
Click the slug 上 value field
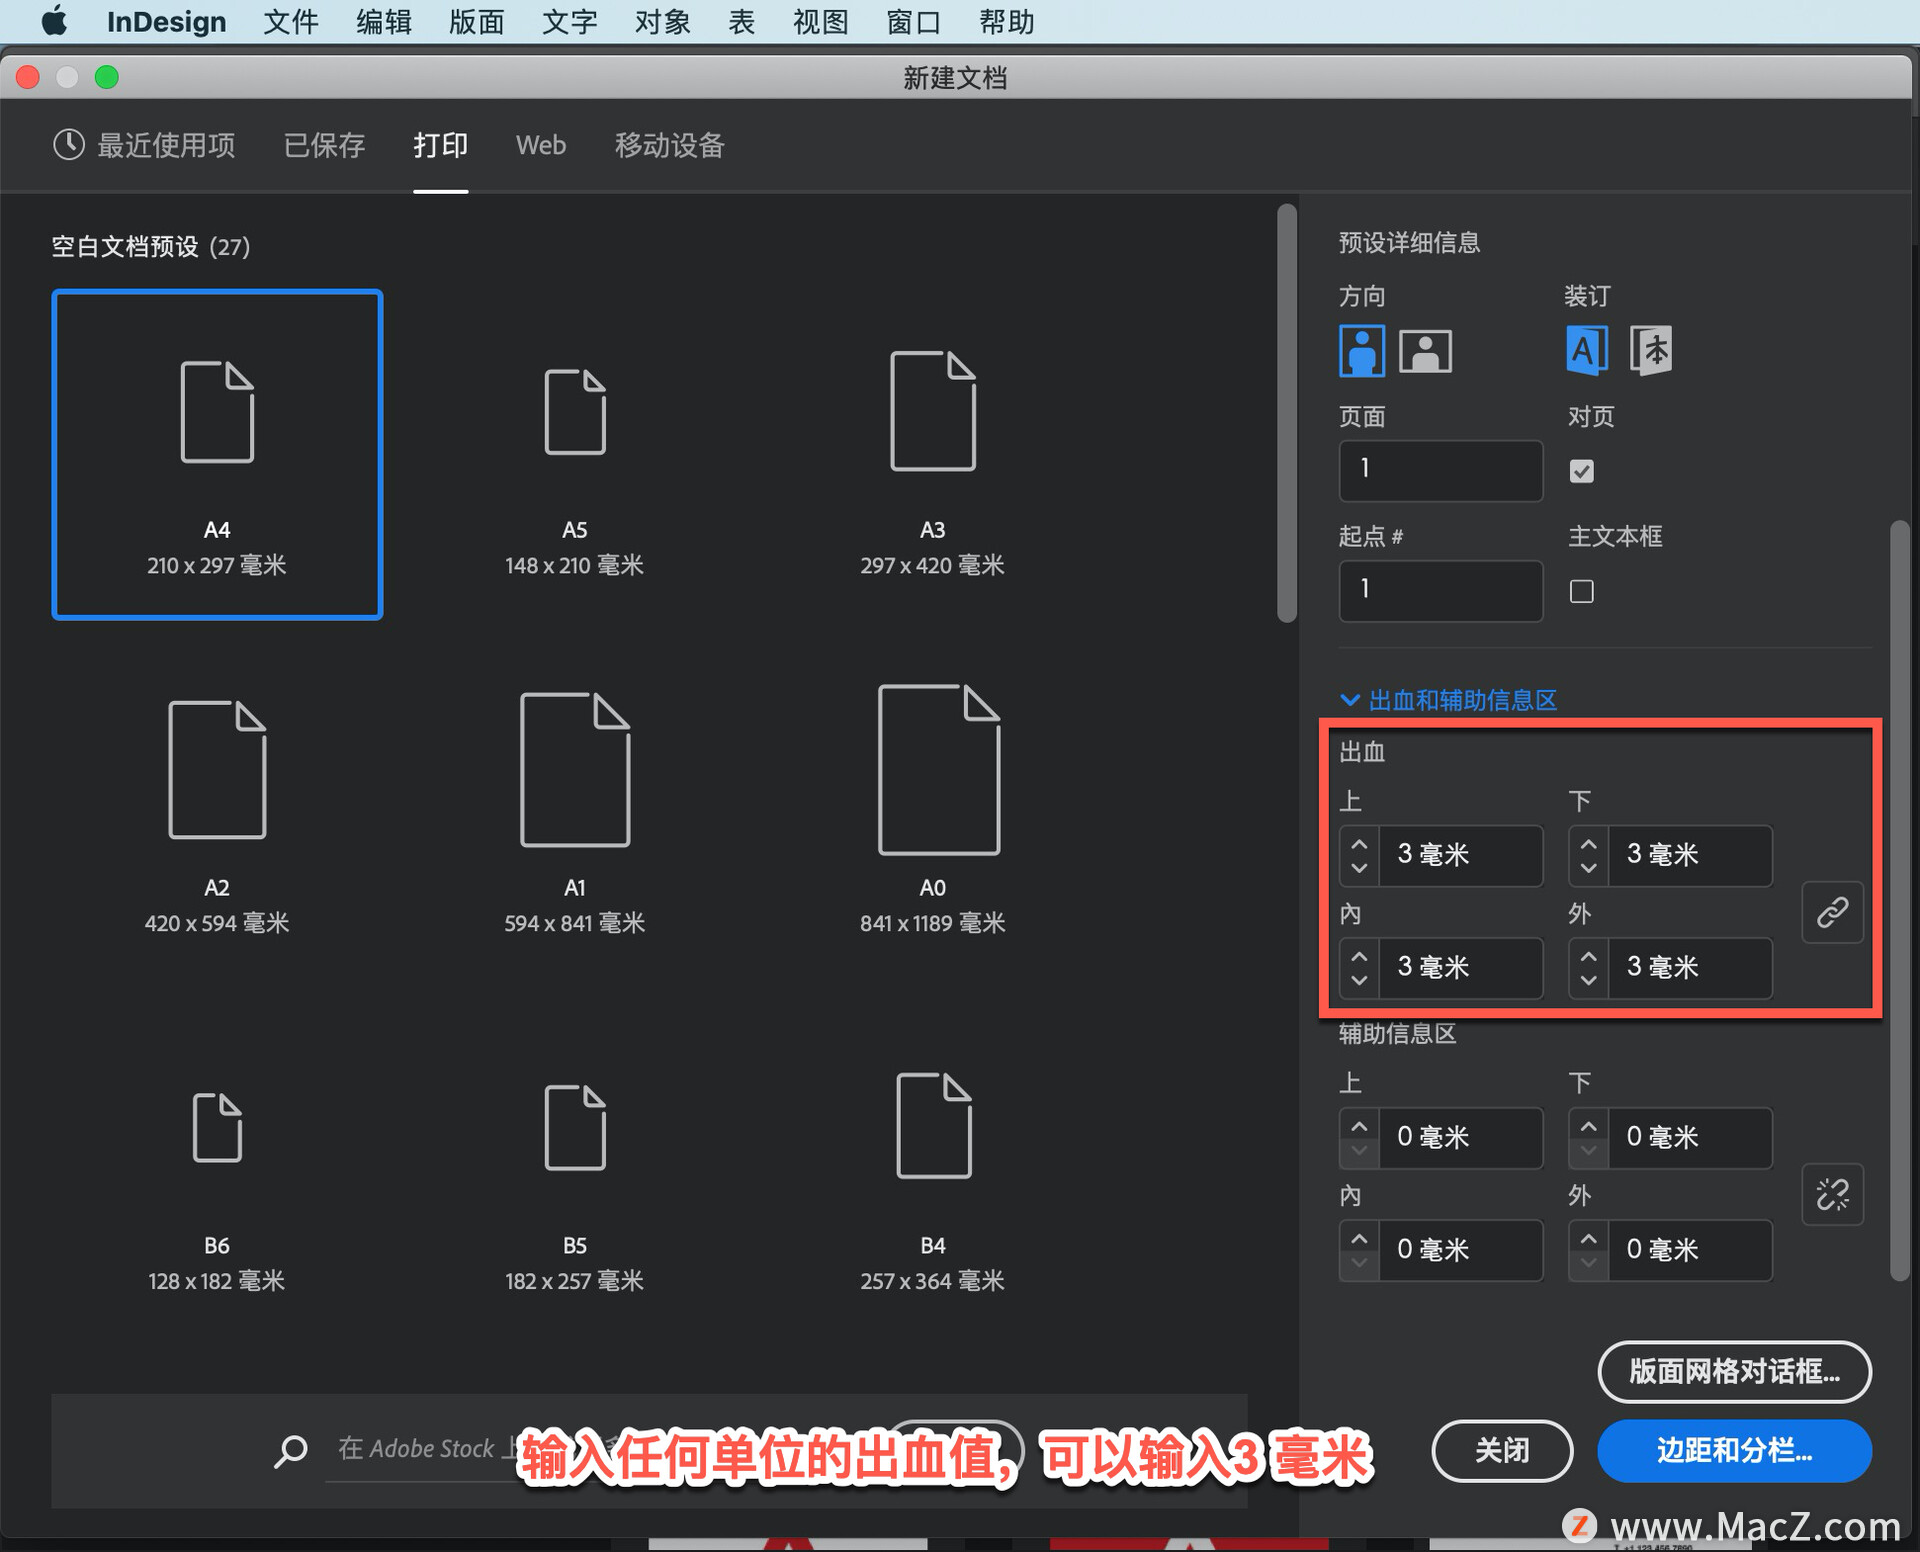pyautogui.click(x=1461, y=1137)
